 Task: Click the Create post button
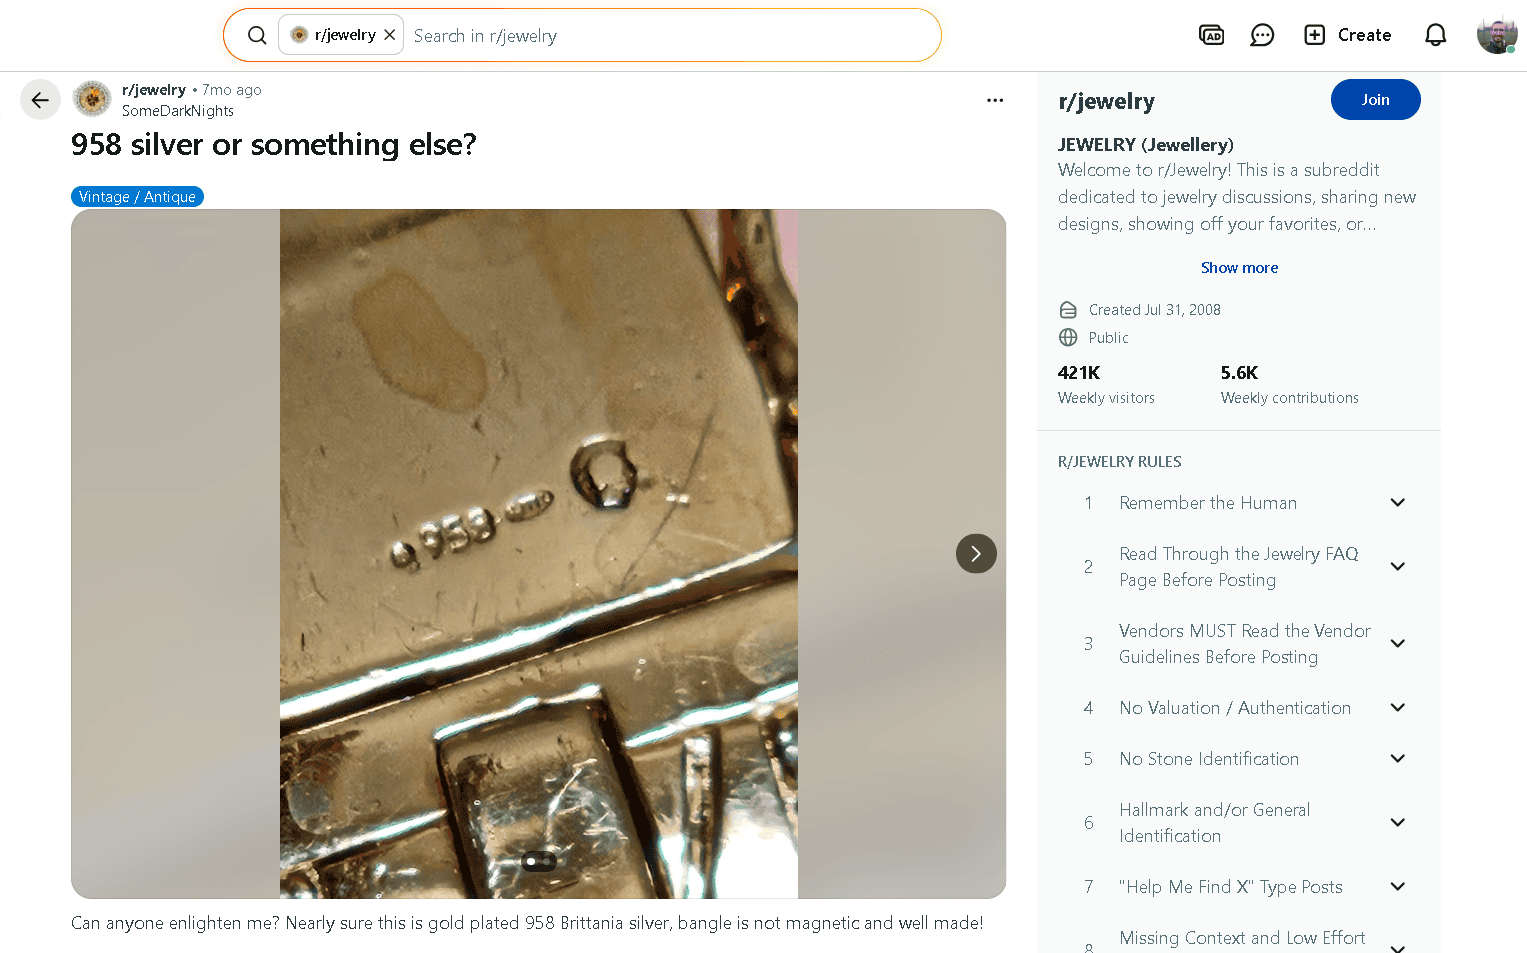1348,35
